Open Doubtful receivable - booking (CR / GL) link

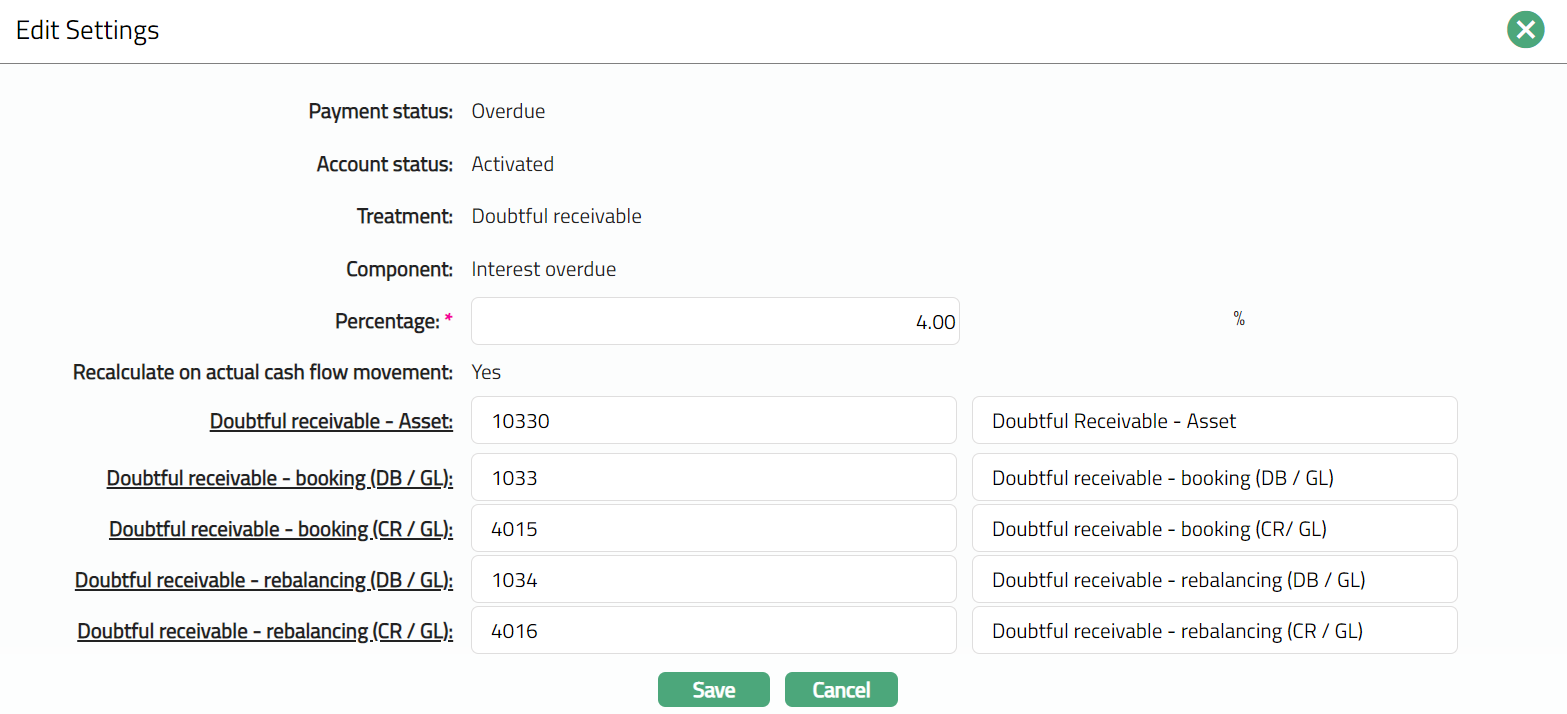[x=281, y=530]
